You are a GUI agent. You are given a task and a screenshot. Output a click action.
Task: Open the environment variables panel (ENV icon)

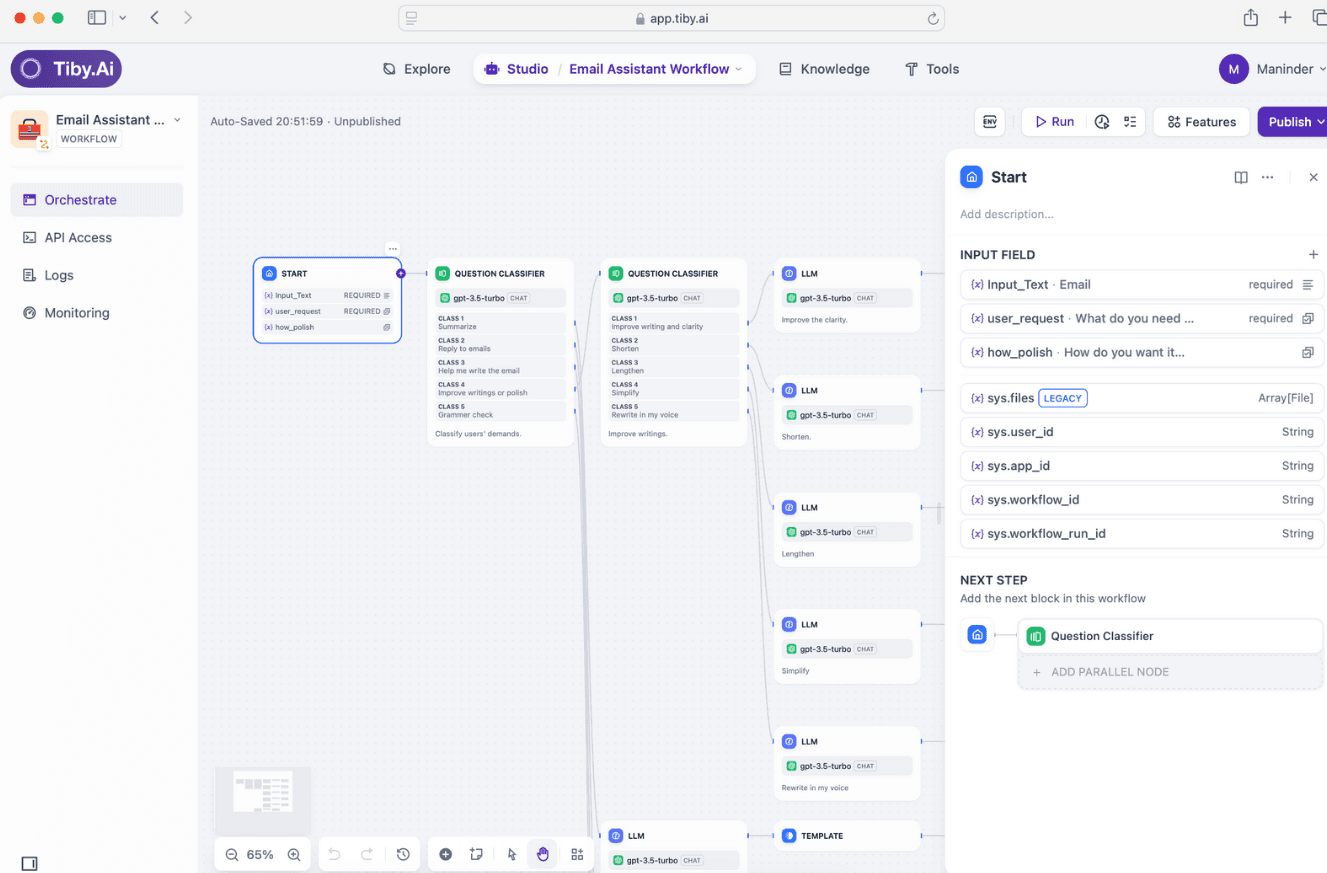point(990,121)
